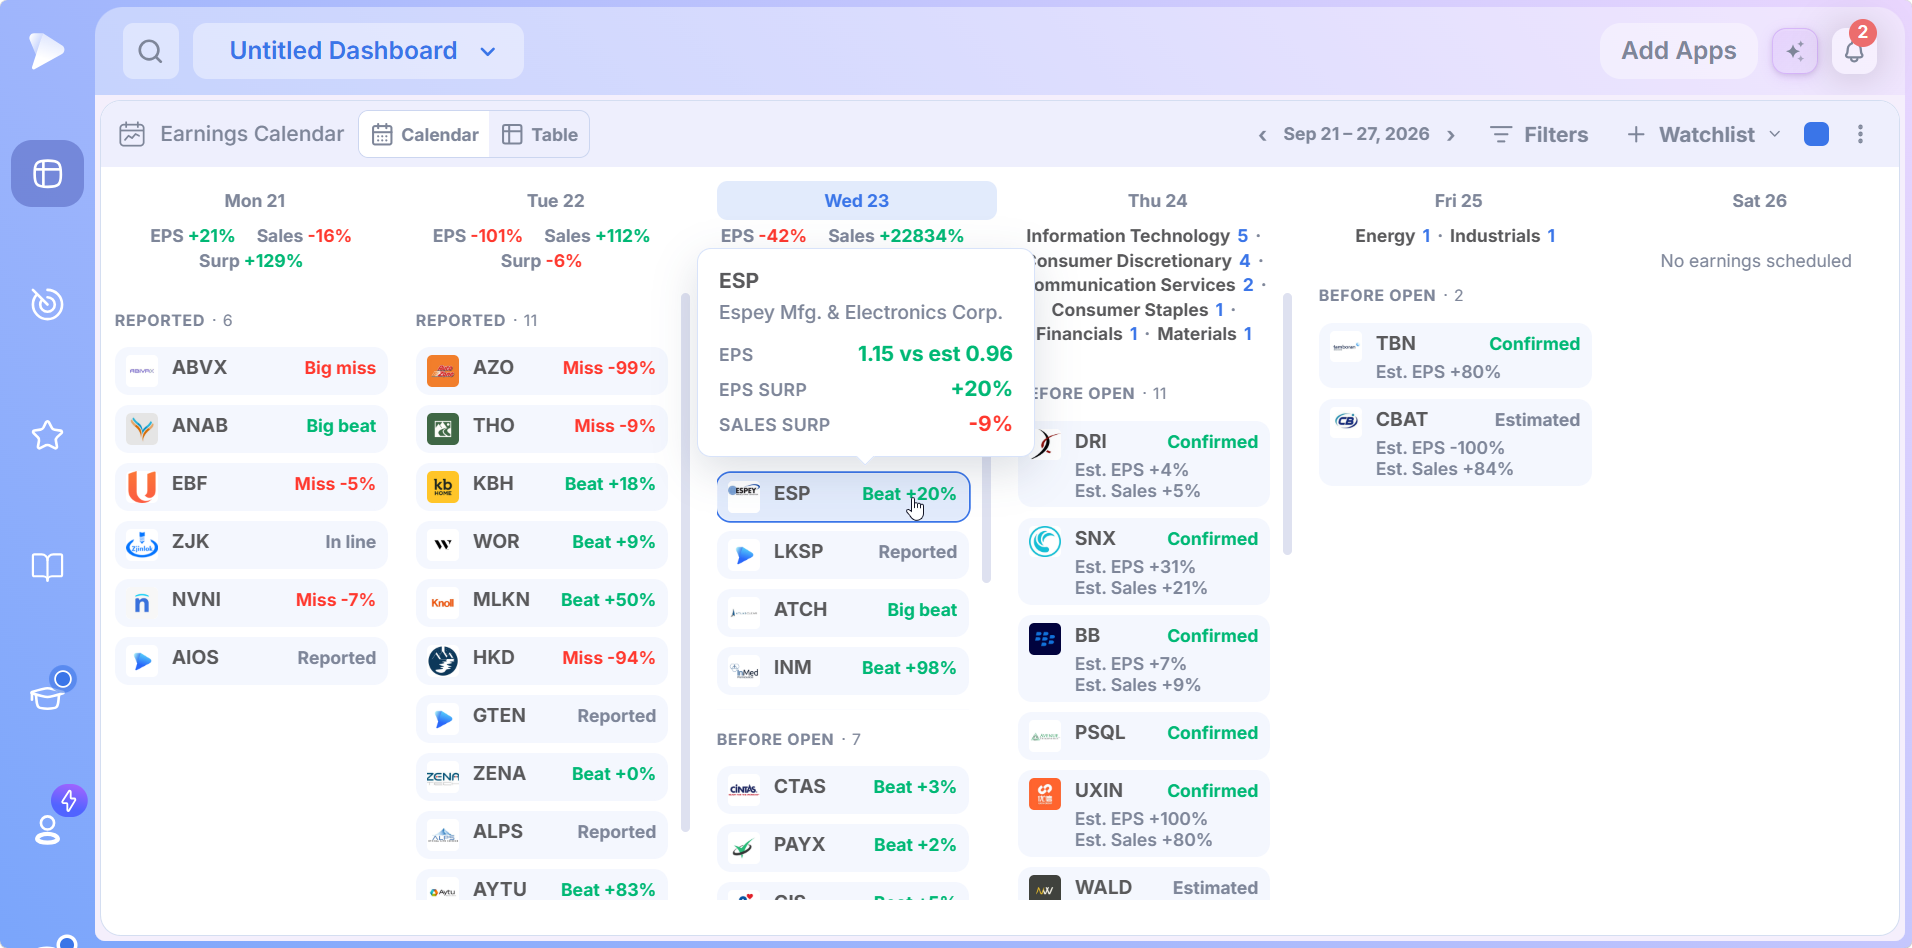Expand the Untitled Dashboard dropdown
Viewport: 1912px width, 948px height.
(358, 51)
